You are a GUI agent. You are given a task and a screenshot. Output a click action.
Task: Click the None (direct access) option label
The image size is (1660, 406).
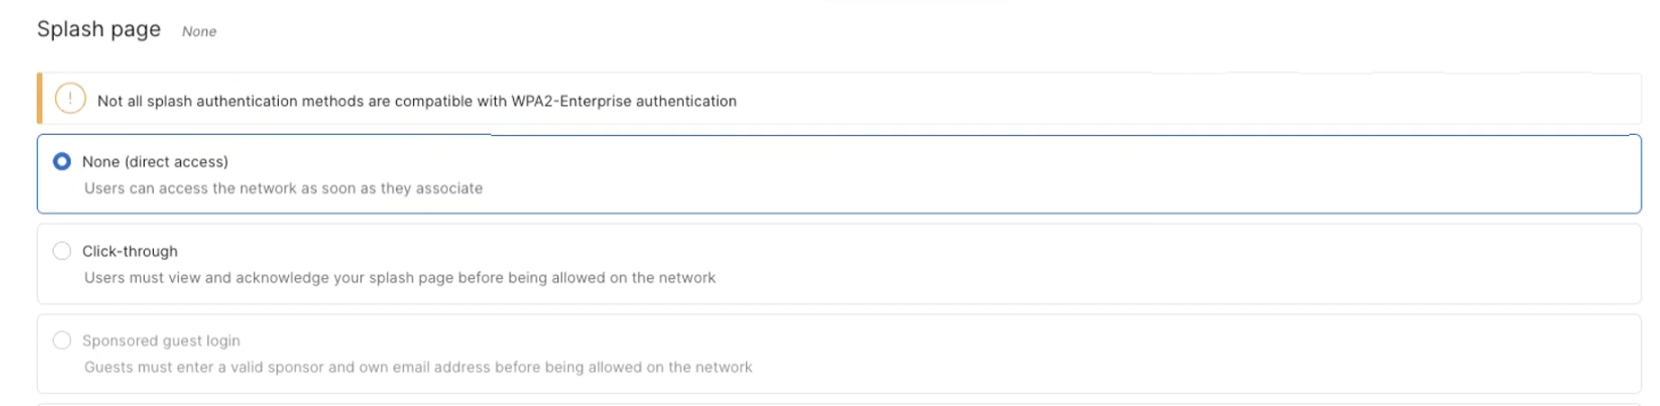[155, 162]
